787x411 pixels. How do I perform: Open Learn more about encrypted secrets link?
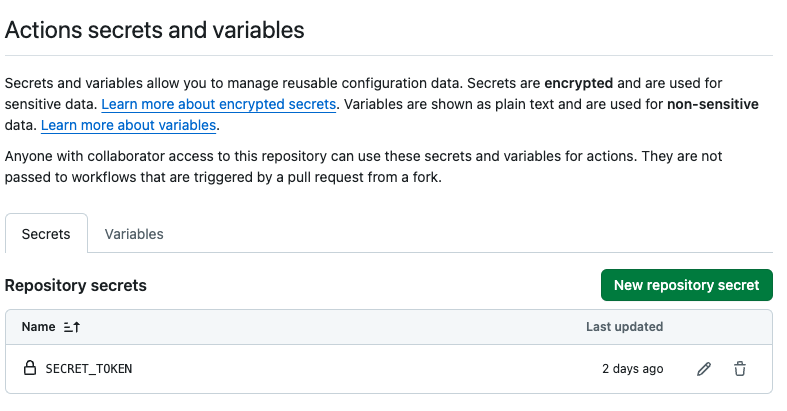(x=218, y=104)
